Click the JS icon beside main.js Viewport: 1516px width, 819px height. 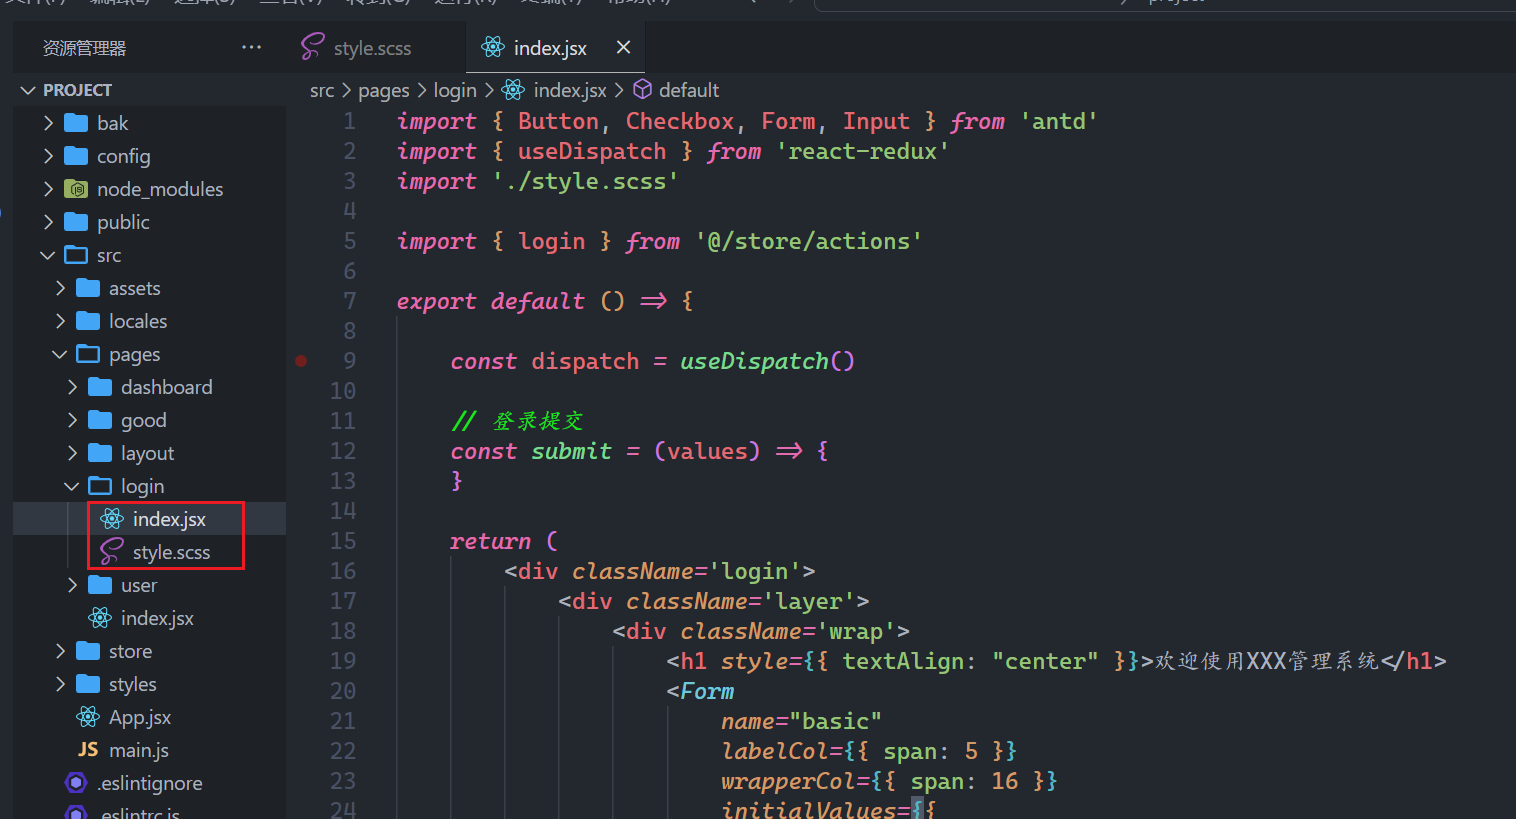click(88, 750)
